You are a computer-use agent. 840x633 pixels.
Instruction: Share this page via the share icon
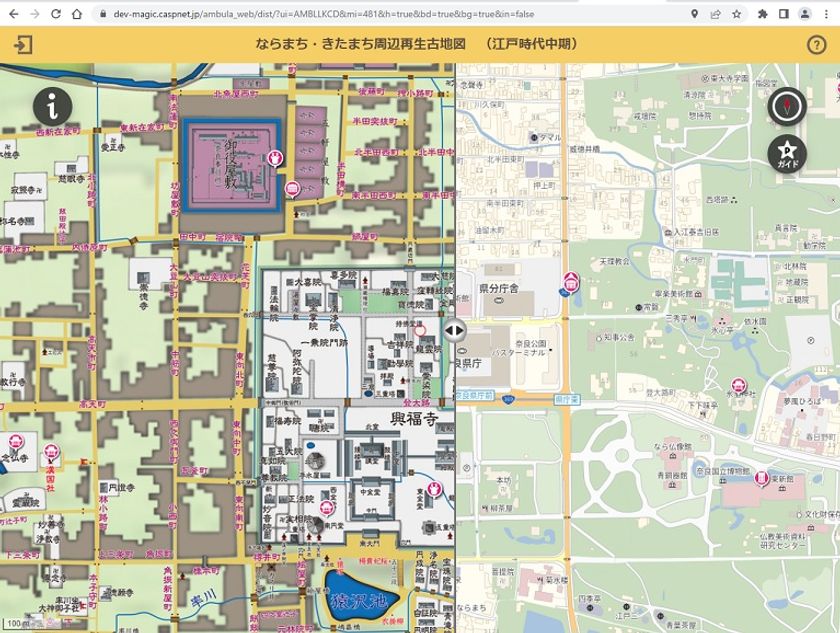pyautogui.click(x=715, y=14)
